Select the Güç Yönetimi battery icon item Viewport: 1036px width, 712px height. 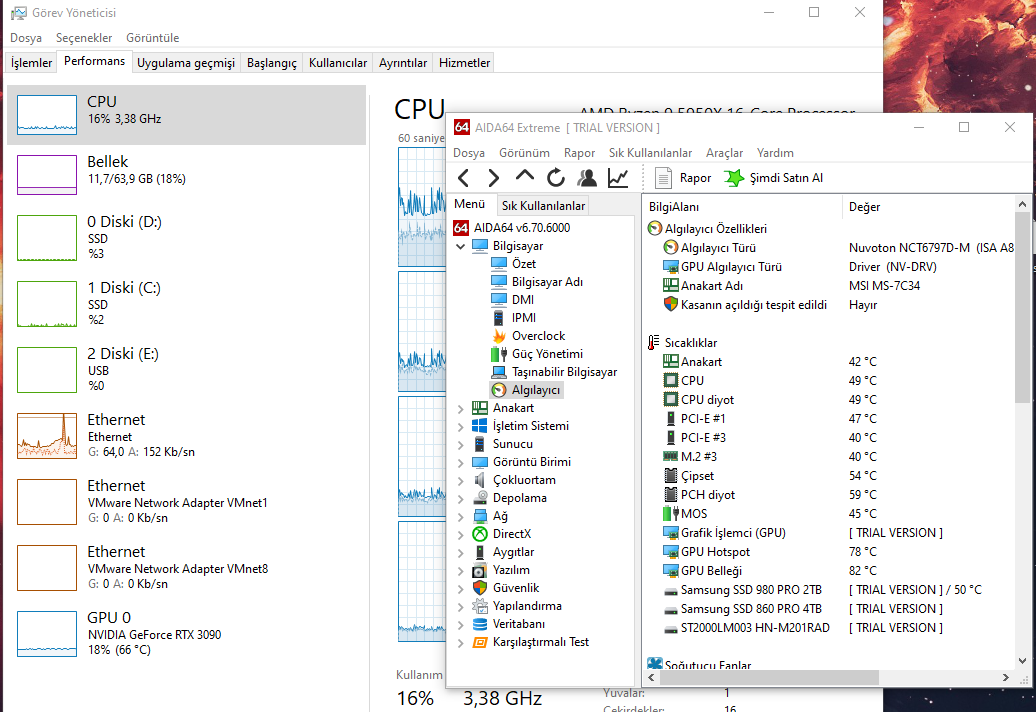point(499,353)
